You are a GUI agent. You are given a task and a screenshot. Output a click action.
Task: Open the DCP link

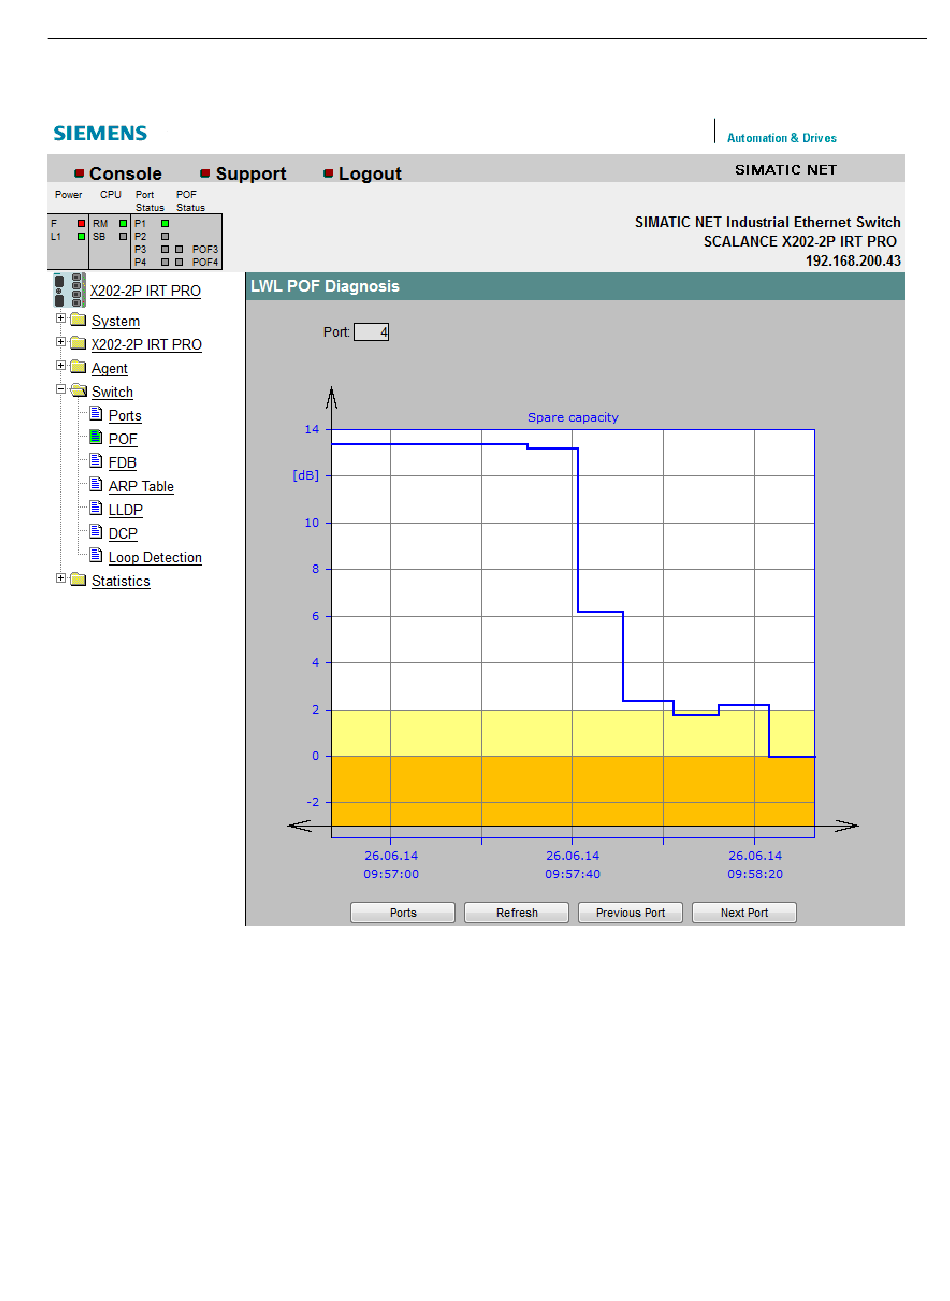coord(123,534)
